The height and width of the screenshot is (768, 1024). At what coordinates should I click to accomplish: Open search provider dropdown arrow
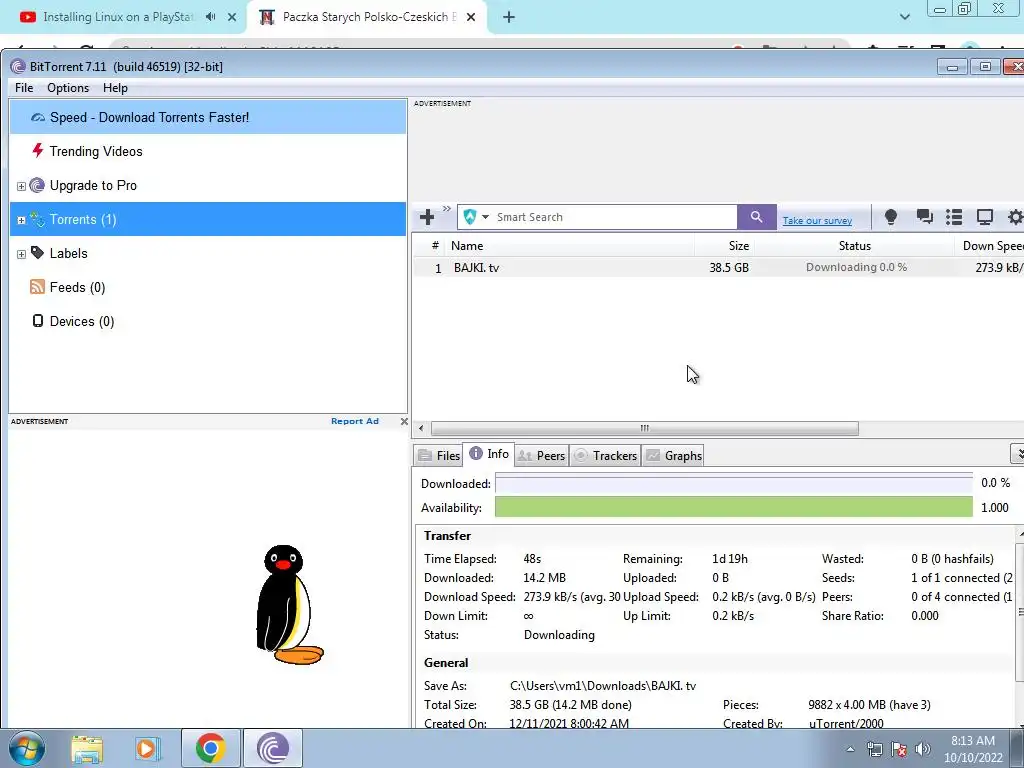(485, 217)
